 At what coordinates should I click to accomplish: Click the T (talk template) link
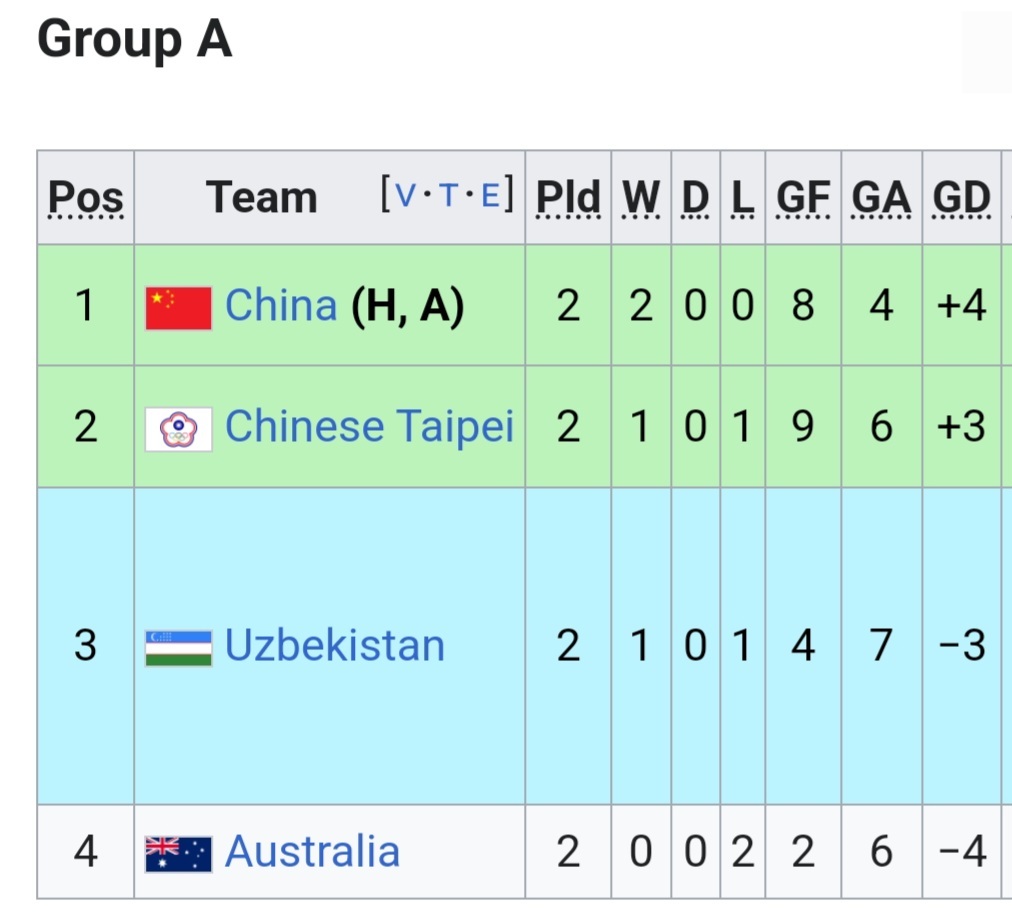point(448,195)
